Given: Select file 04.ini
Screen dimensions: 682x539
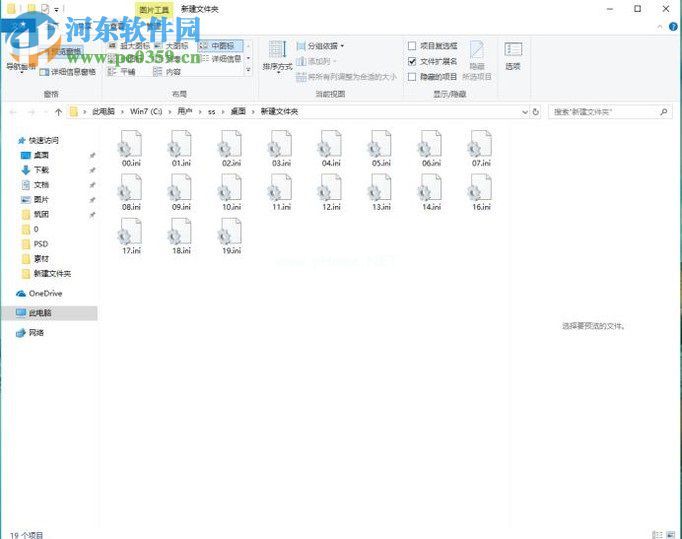Looking at the screenshot, I should [331, 149].
